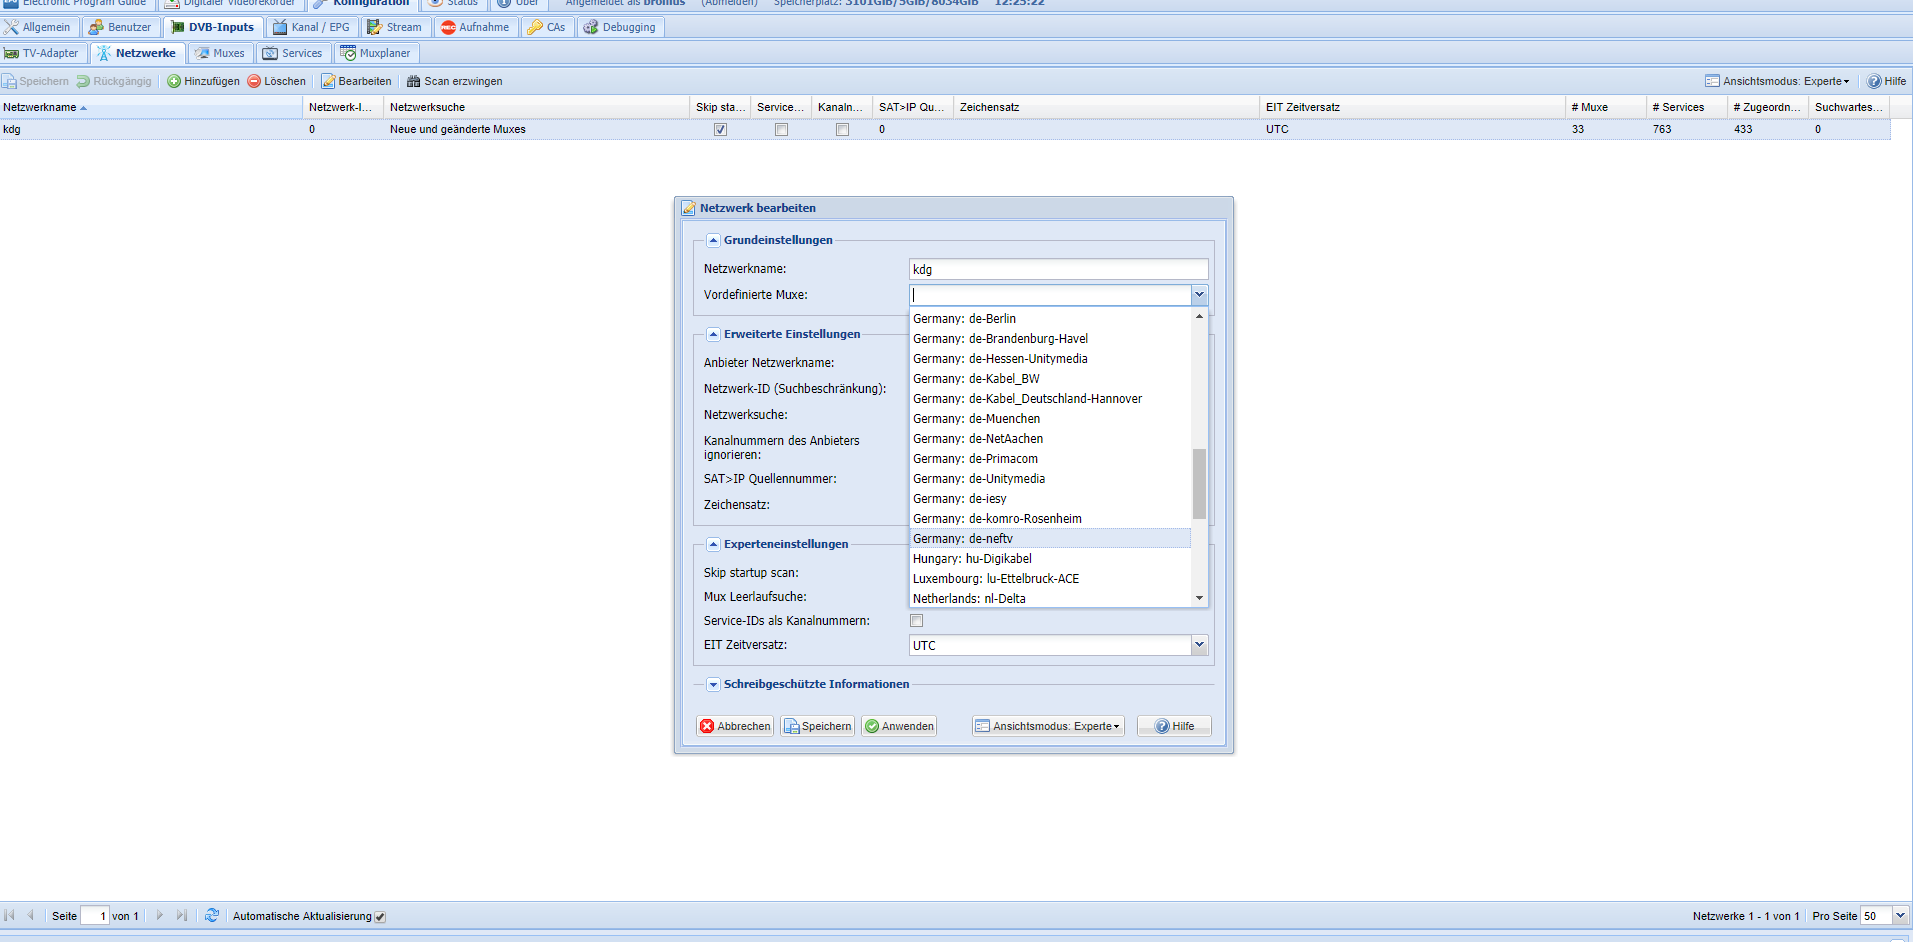Select Germany: de-Kabel_Deutschland-Hannover
Viewport: 1913px width, 942px height.
coord(1050,399)
